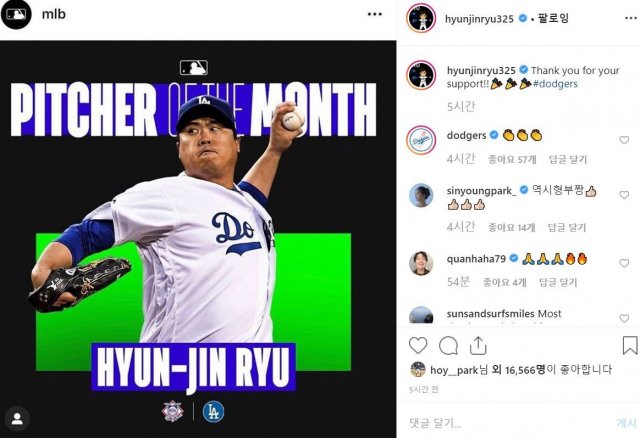Image resolution: width=640 pixels, height=438 pixels.
Task: Toggle like on the dodgers comment
Action: click(x=624, y=140)
